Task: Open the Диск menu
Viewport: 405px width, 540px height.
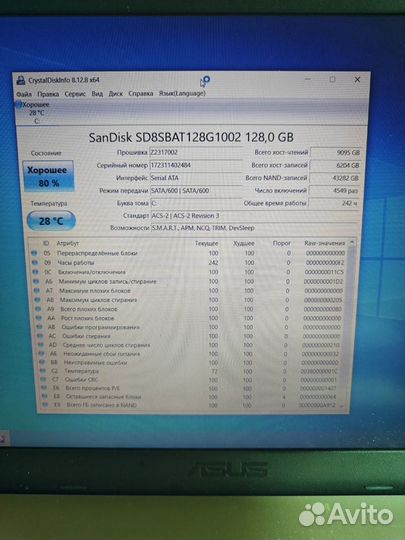Action: click(115, 94)
